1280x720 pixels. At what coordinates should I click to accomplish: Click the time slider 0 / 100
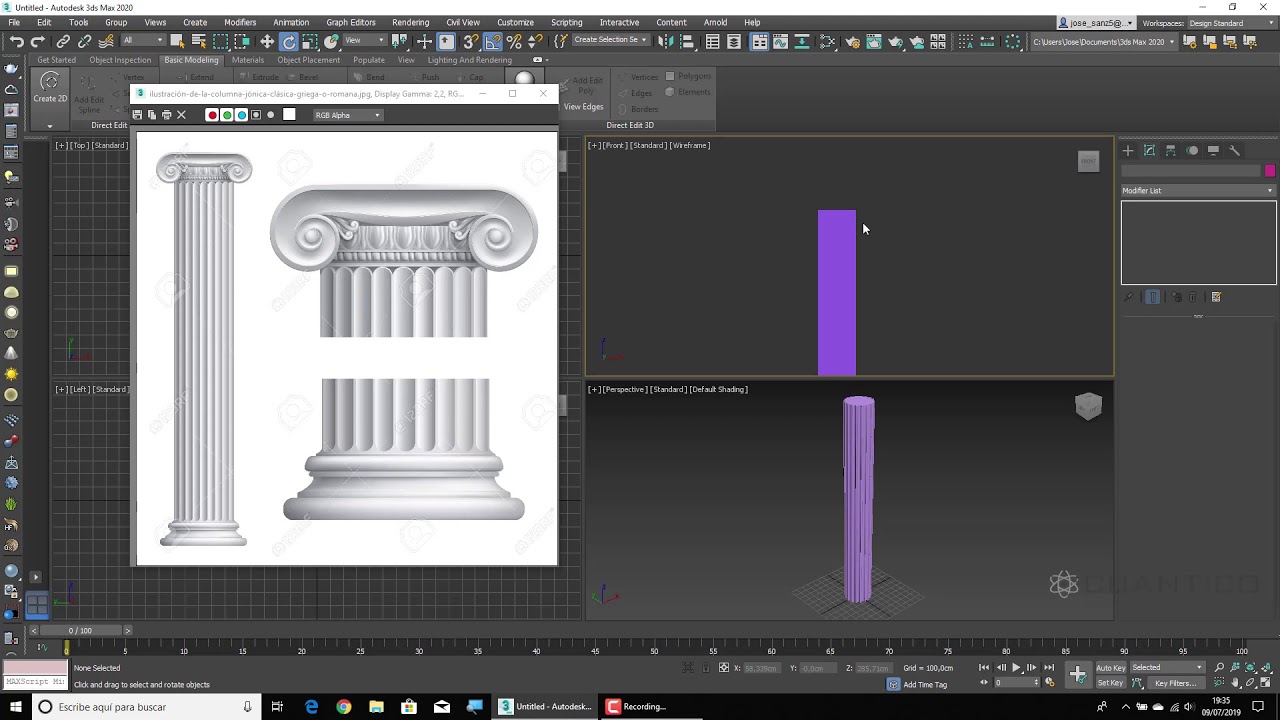coord(79,631)
